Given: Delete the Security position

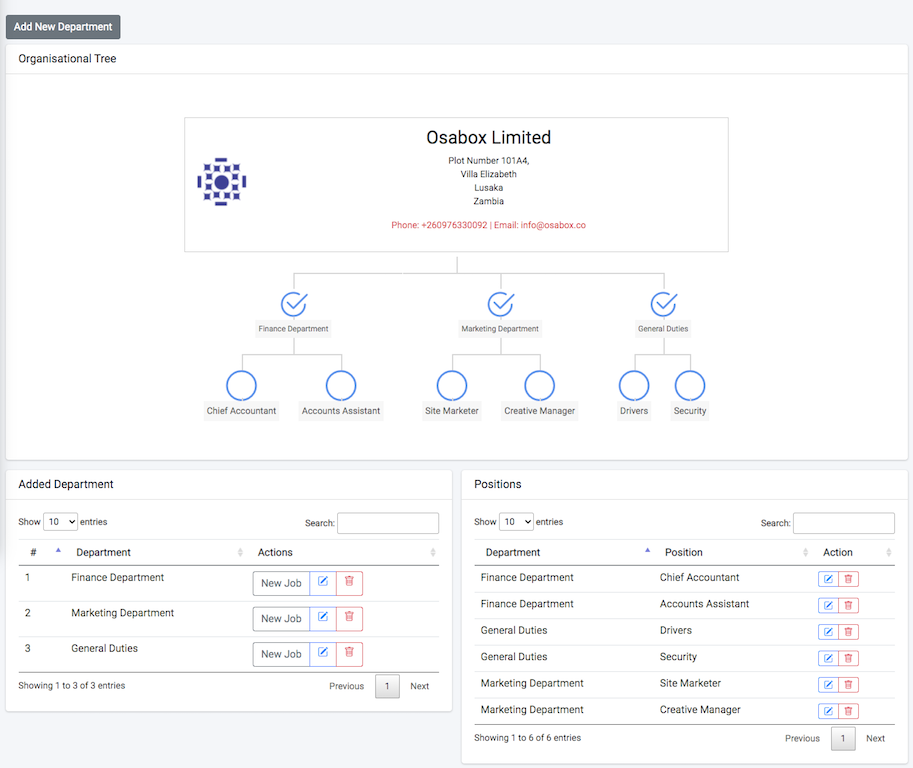Looking at the screenshot, I should (848, 658).
